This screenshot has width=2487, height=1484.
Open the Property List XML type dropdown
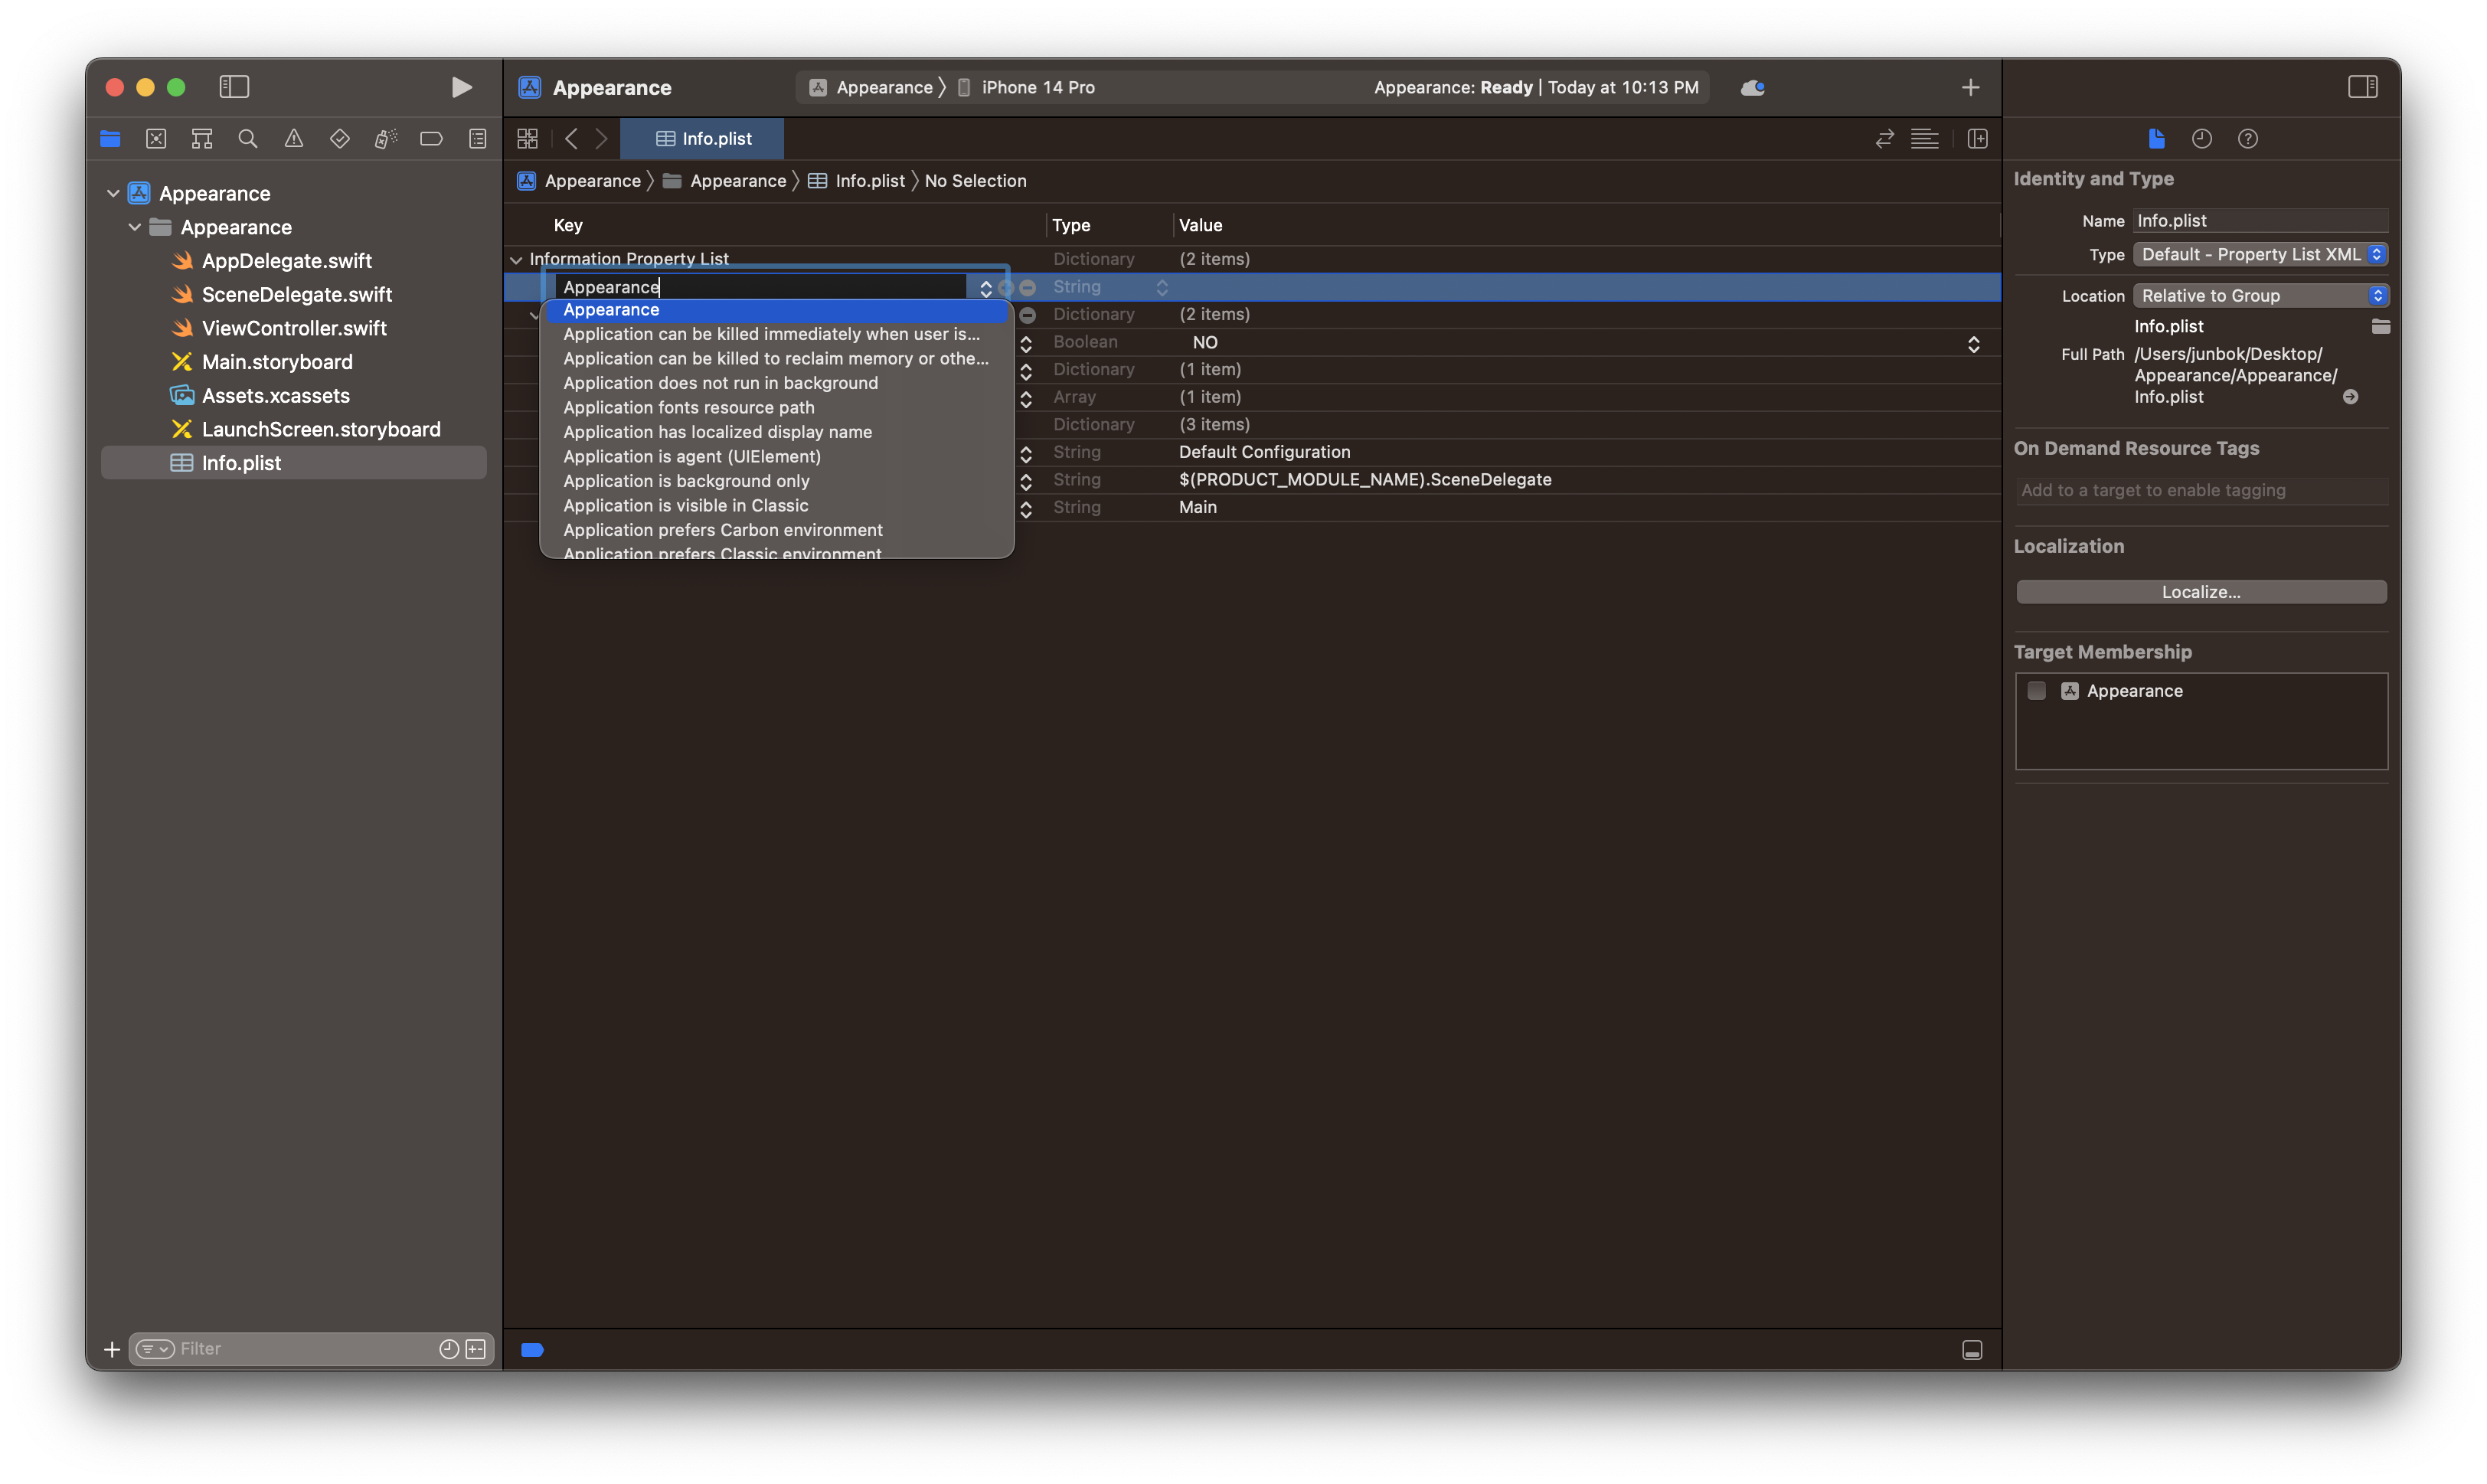point(2260,255)
